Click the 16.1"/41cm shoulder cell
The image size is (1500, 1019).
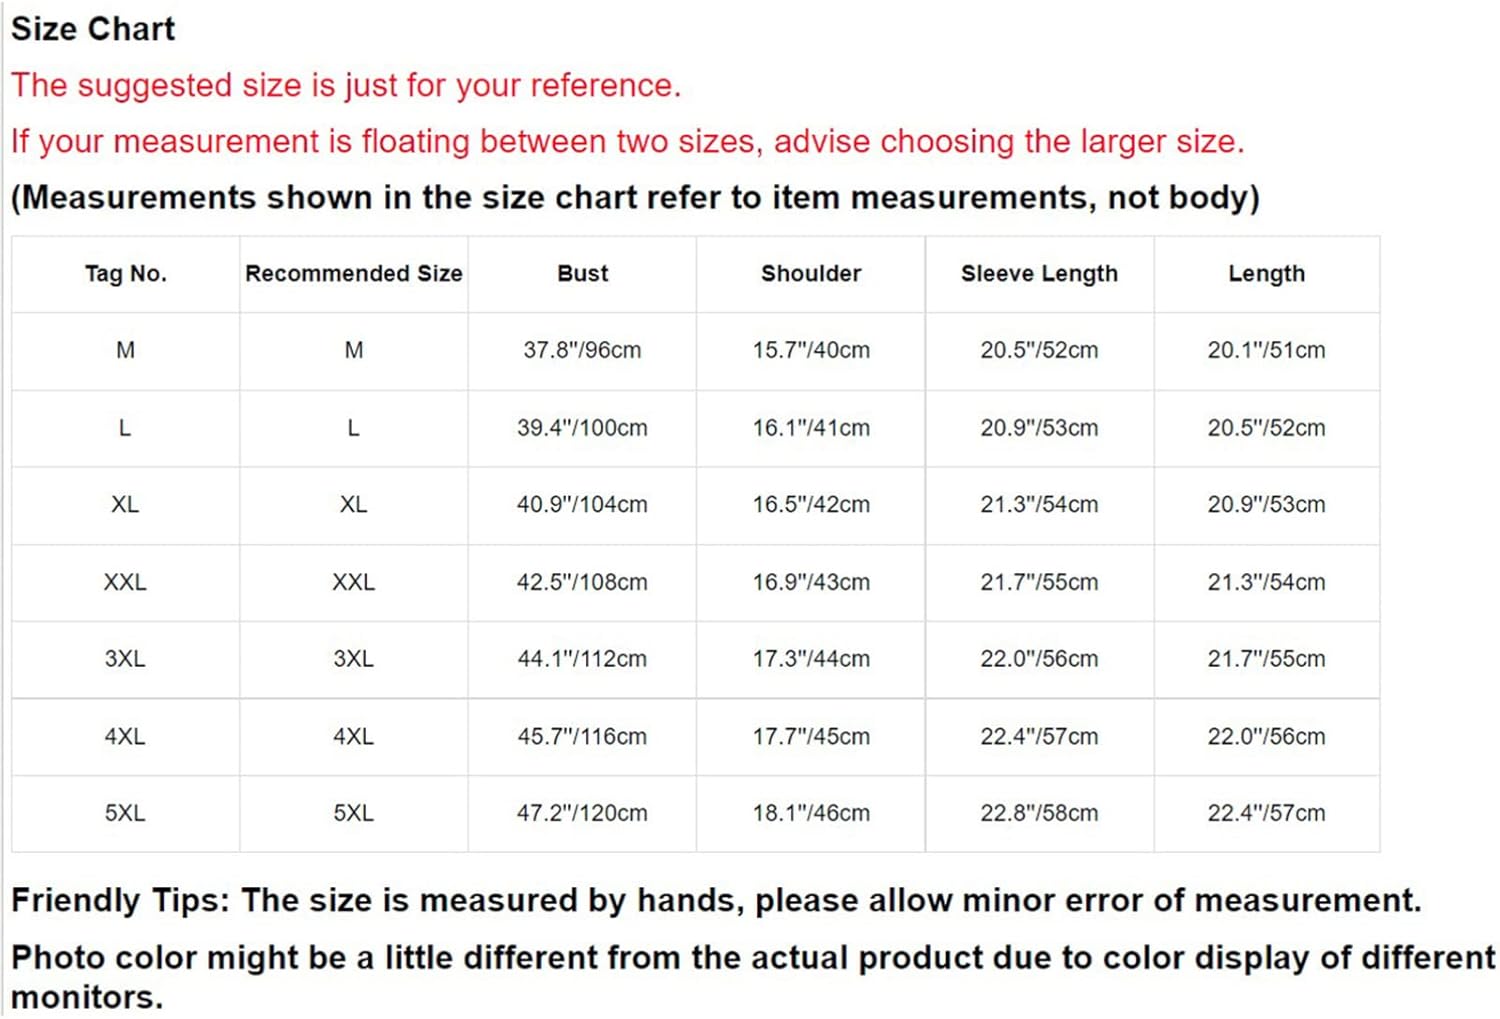pyautogui.click(x=811, y=428)
